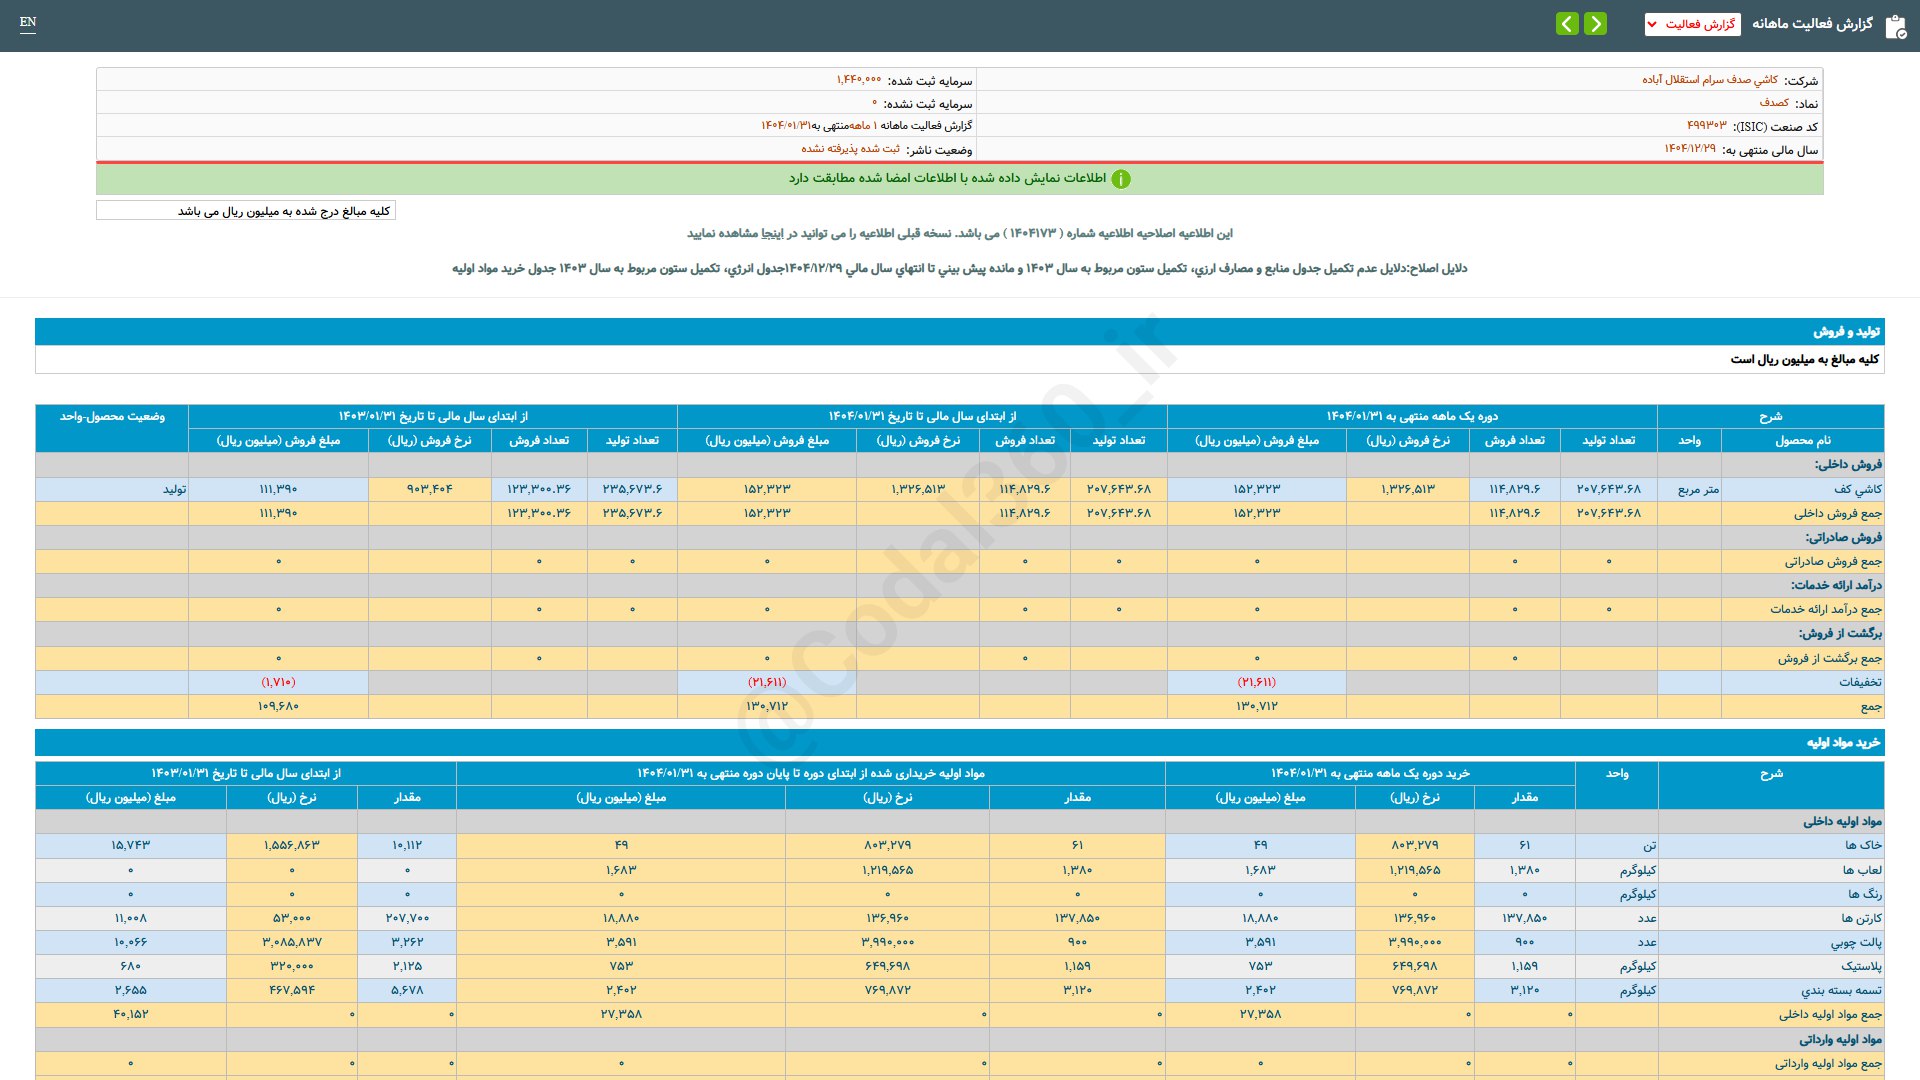Viewport: 1920px width, 1080px height.
Task: Click the currency note field میلیون ریال
Action: tap(246, 211)
